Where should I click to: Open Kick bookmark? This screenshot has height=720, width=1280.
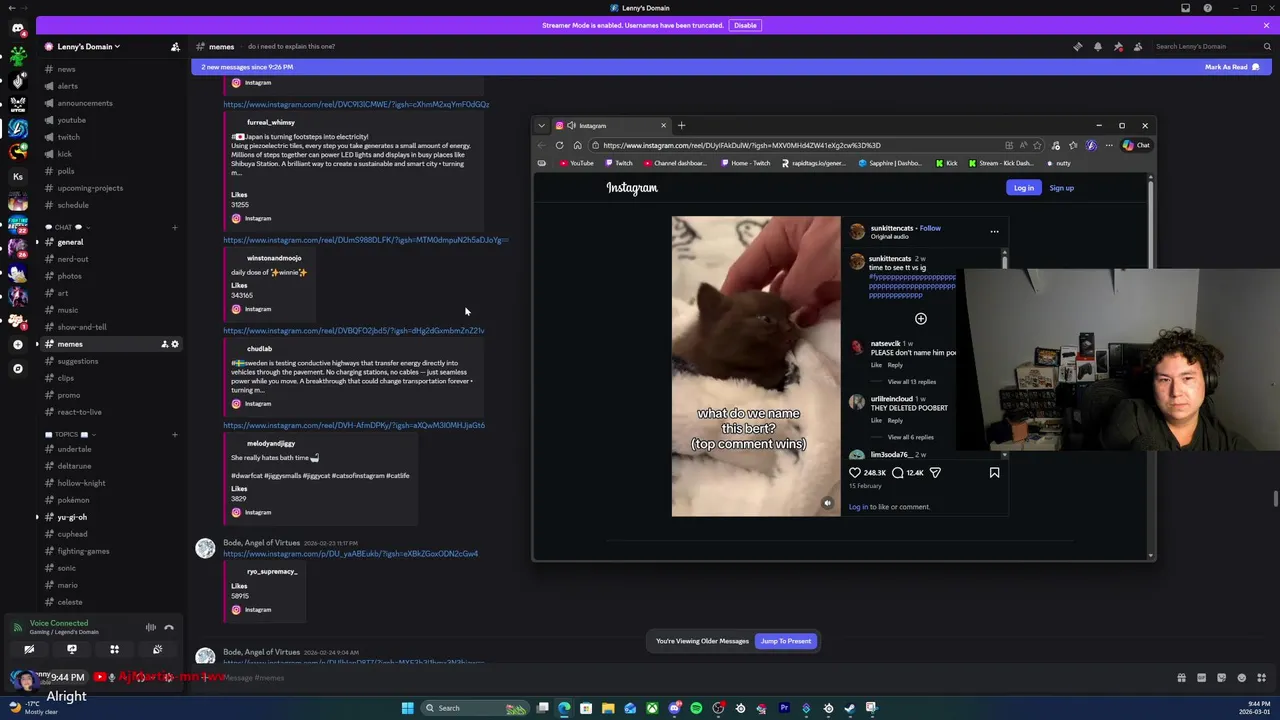(x=946, y=163)
